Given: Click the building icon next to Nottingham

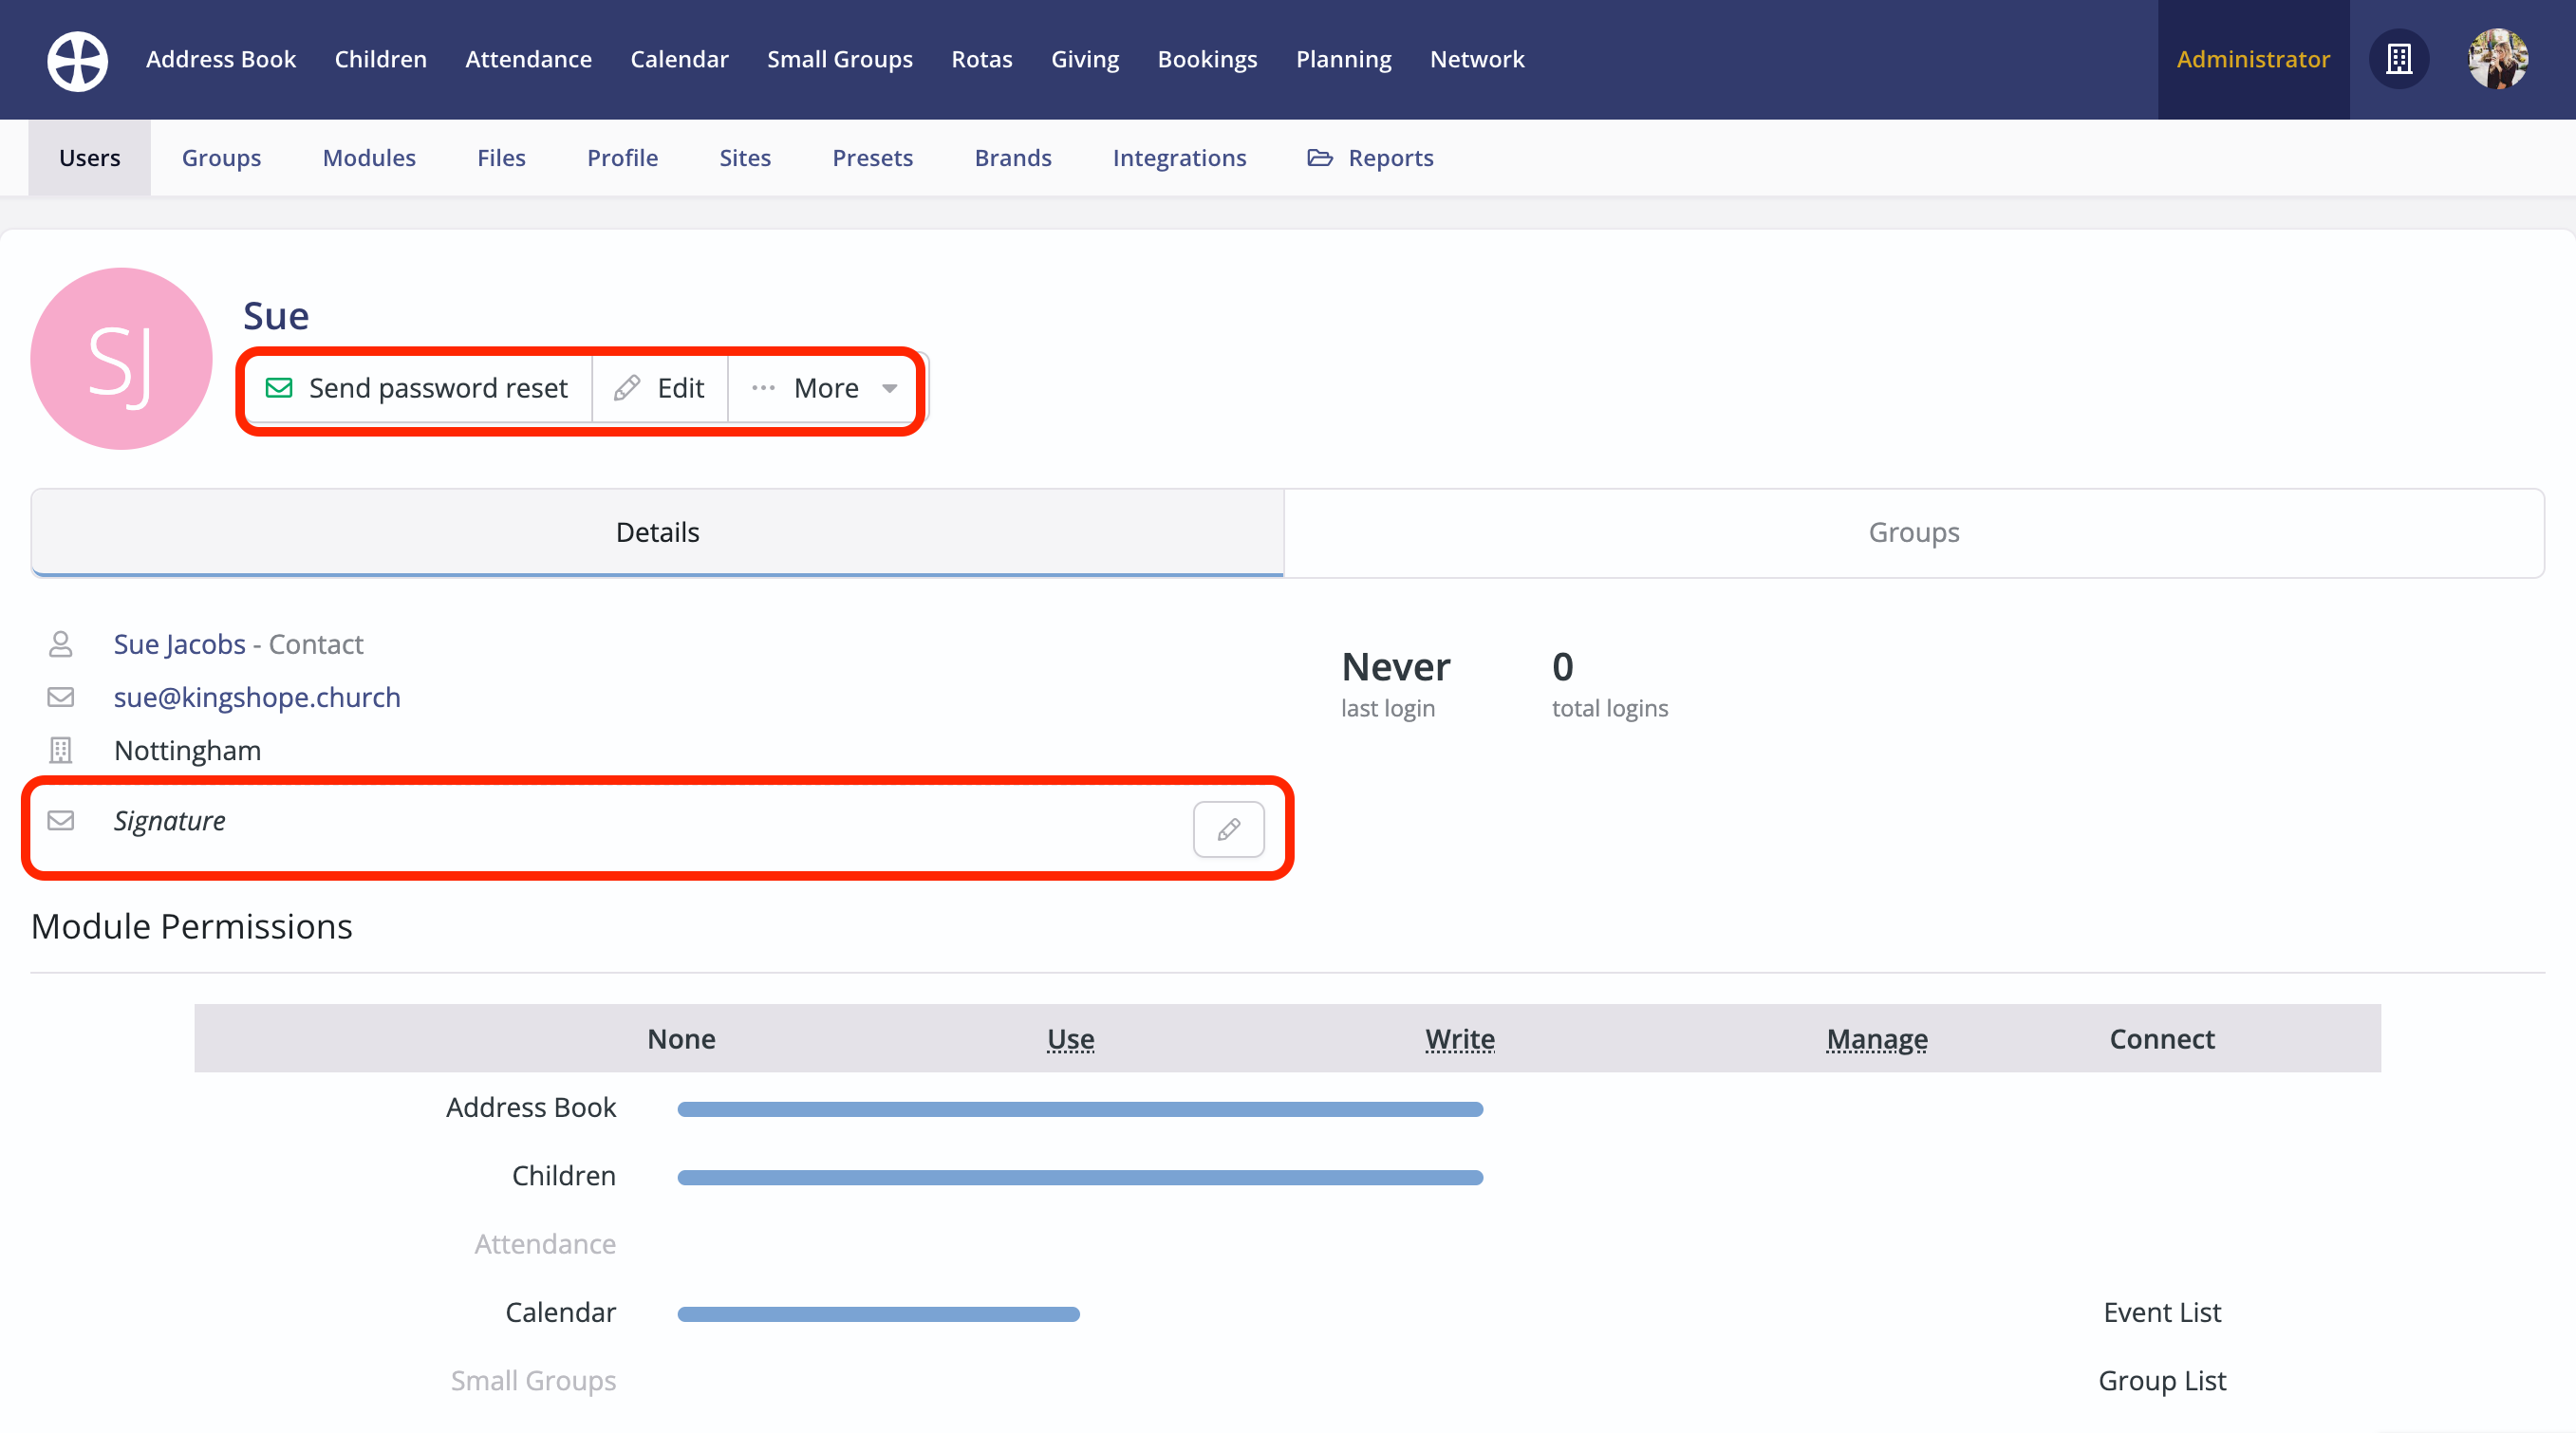Looking at the screenshot, I should coord(61,750).
